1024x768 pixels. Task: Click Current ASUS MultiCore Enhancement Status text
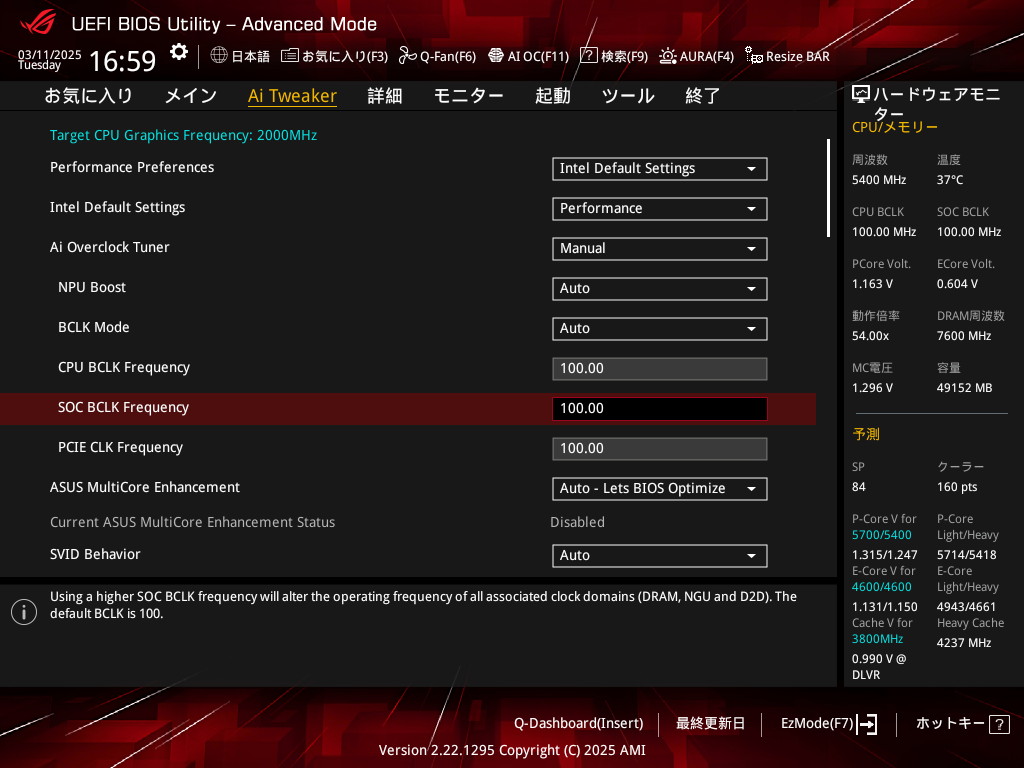tap(193, 522)
